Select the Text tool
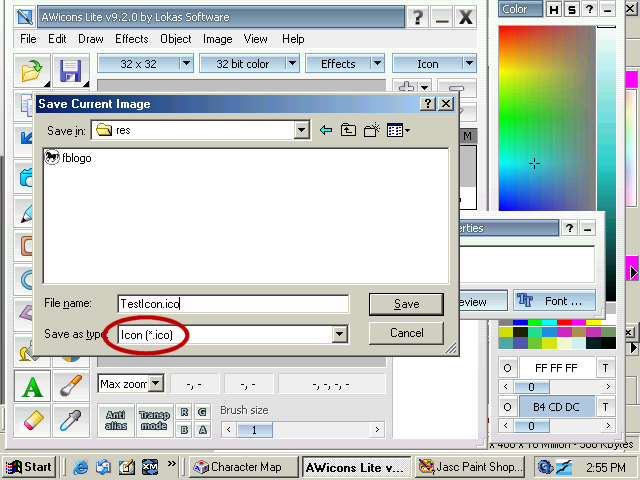Viewport: 640px width, 480px height. (x=32, y=387)
